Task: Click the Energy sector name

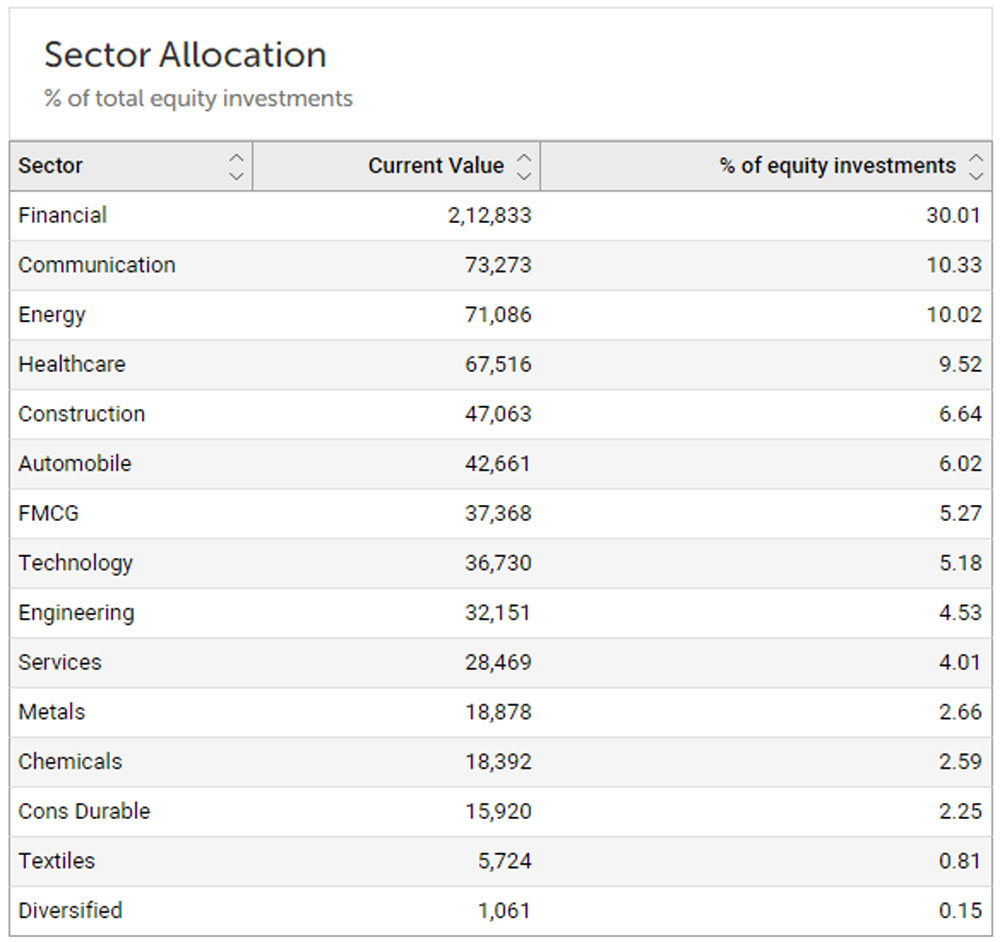Action: point(52,315)
